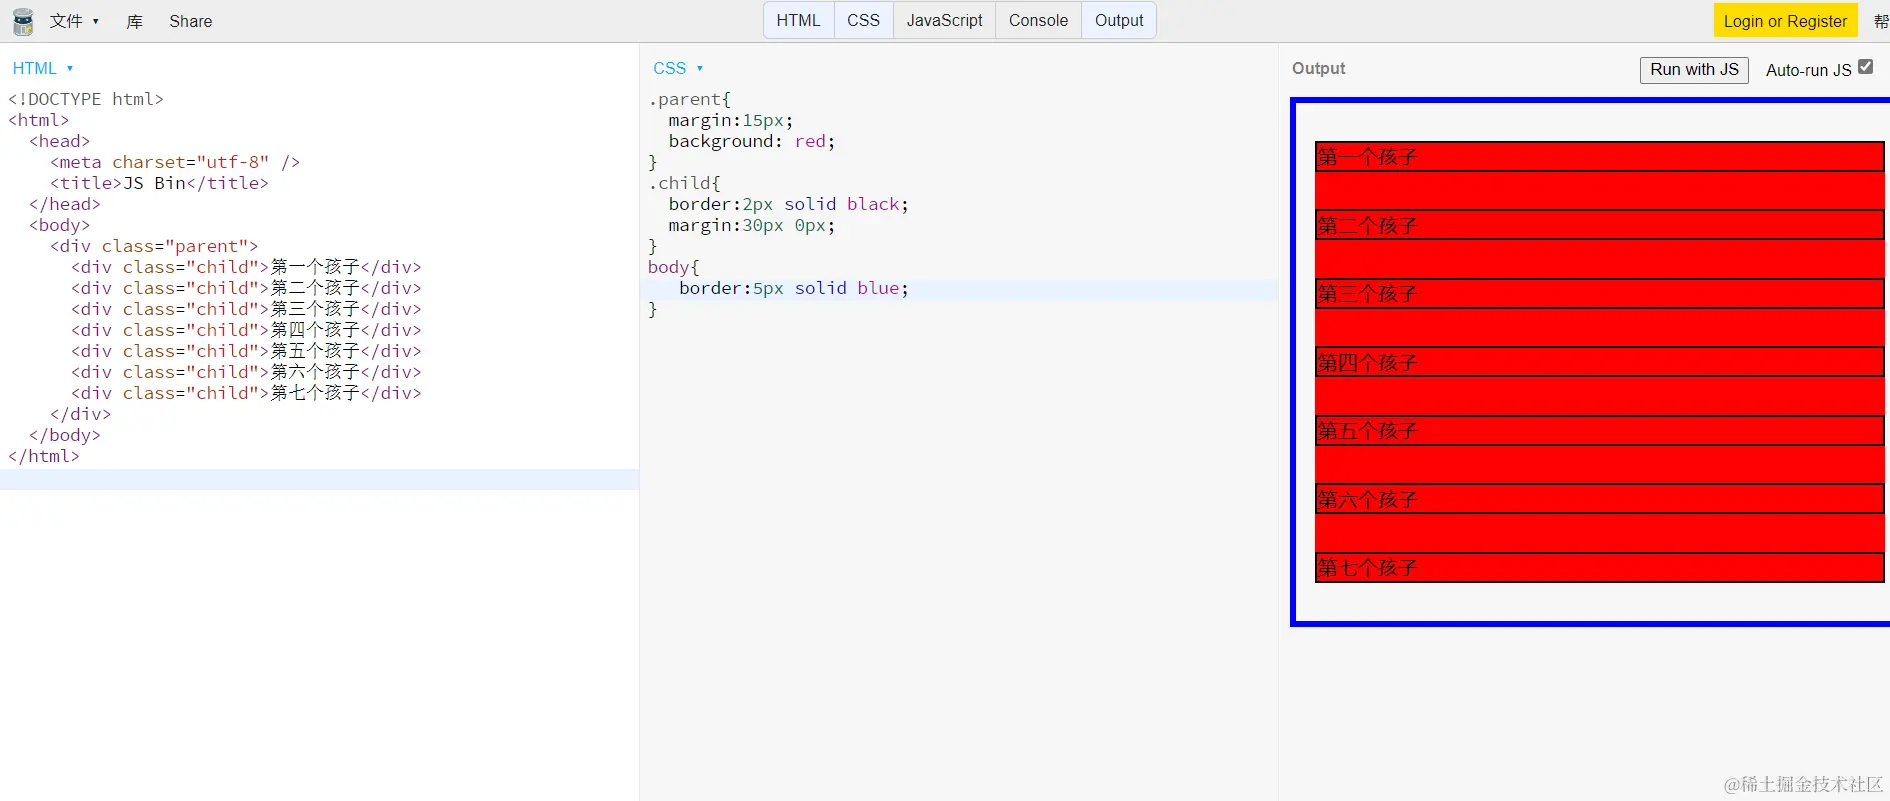Click the Run with JS button
The image size is (1890, 801).
[1694, 70]
